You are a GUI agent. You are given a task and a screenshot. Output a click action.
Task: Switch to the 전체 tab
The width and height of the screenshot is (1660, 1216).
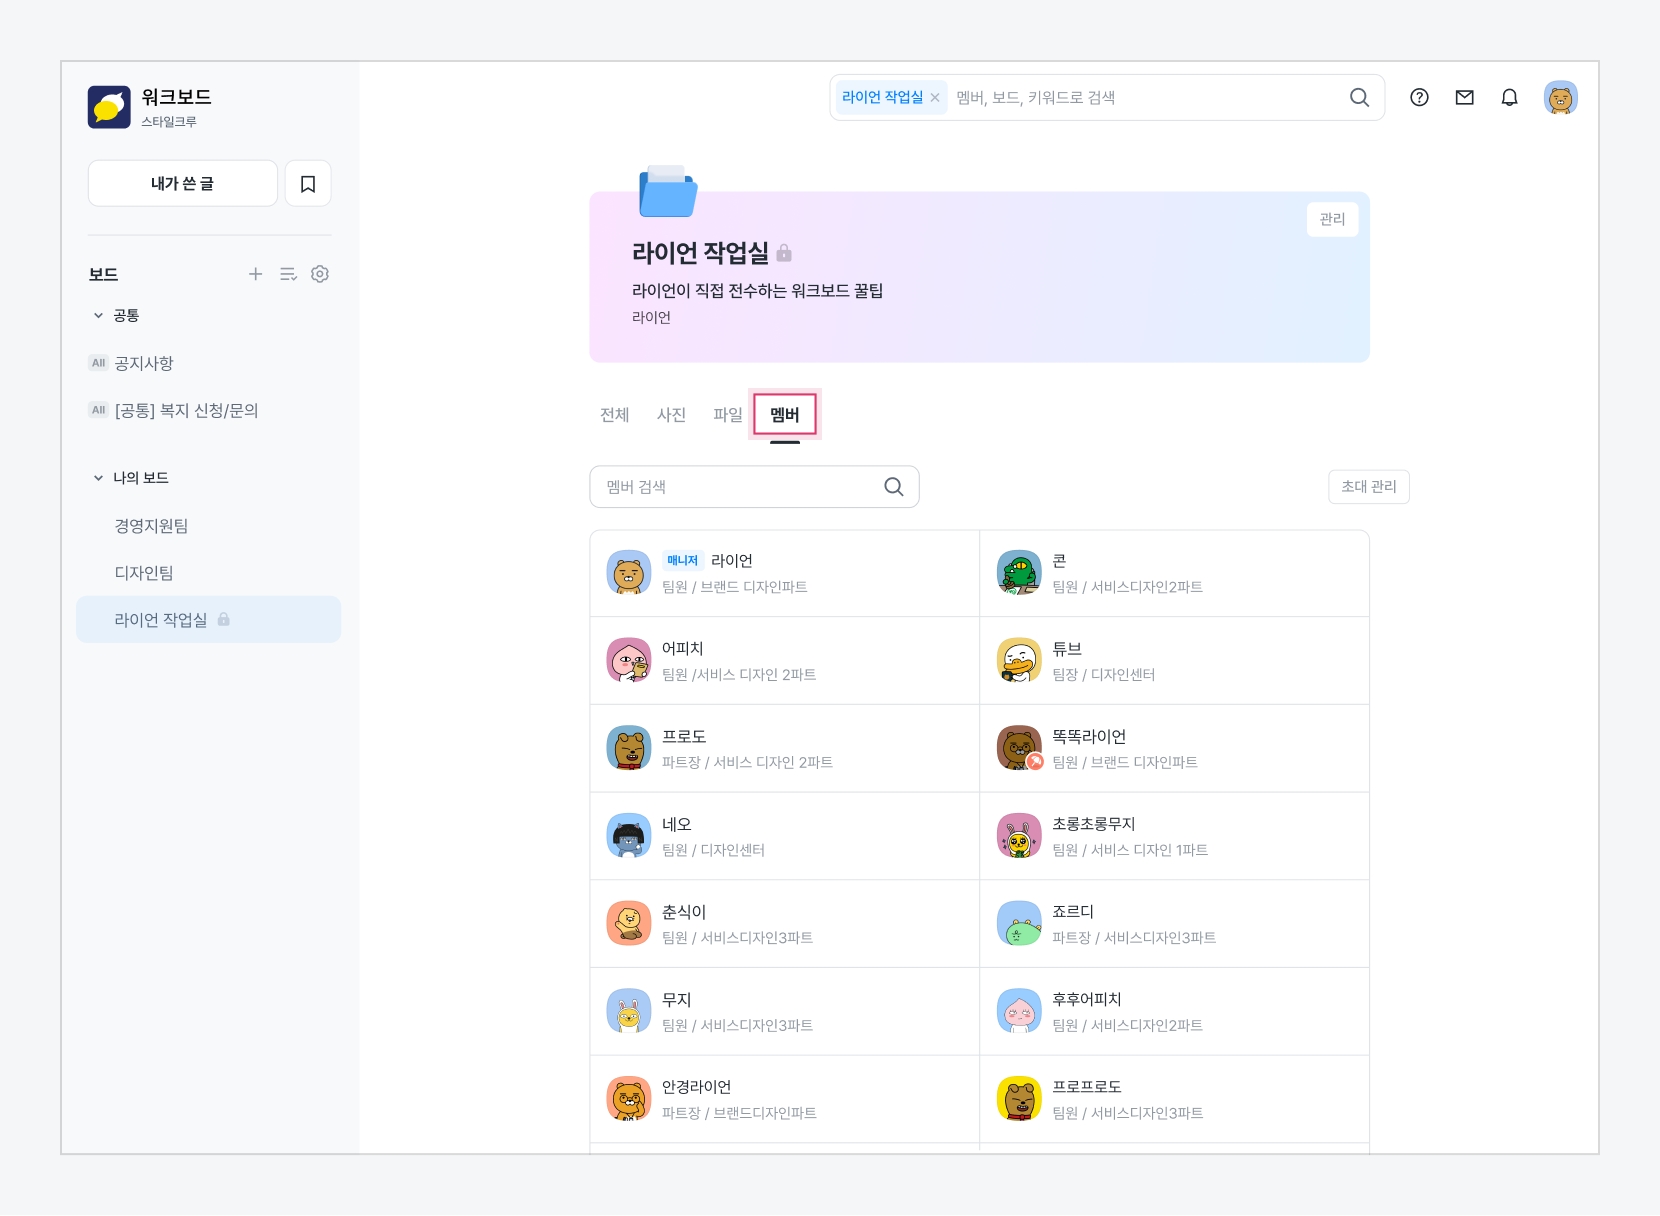click(614, 415)
